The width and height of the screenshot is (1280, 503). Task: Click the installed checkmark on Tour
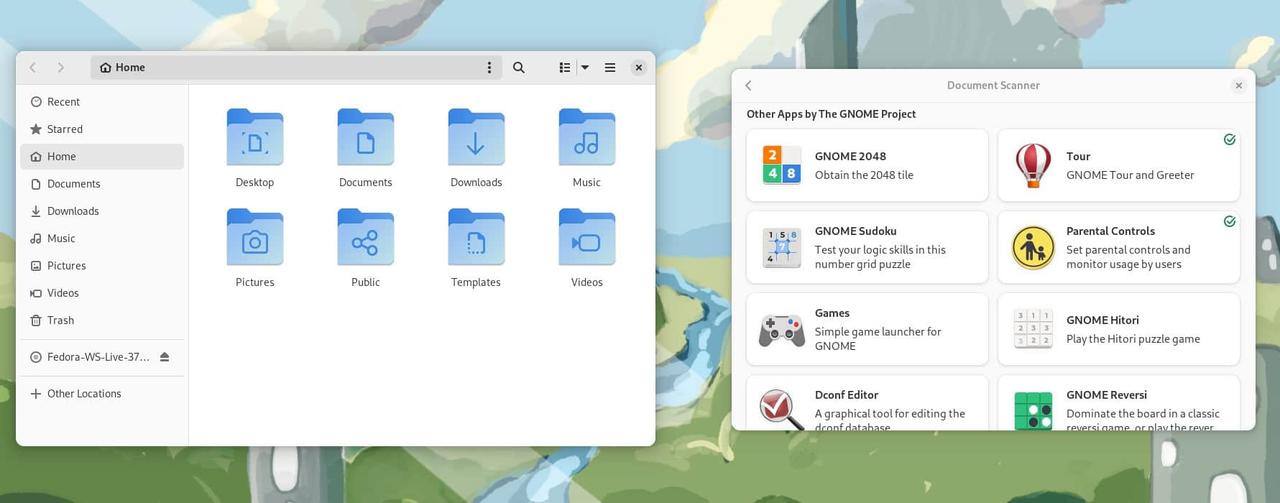[1229, 140]
